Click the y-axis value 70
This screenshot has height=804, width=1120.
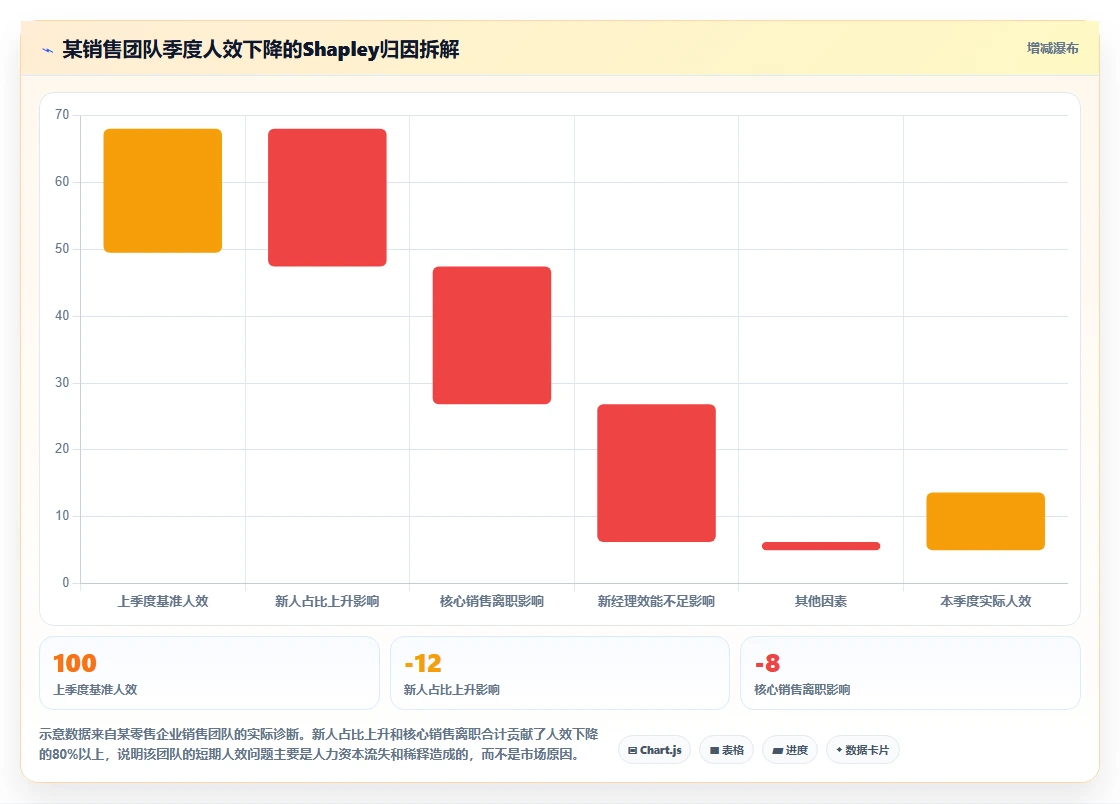point(62,115)
